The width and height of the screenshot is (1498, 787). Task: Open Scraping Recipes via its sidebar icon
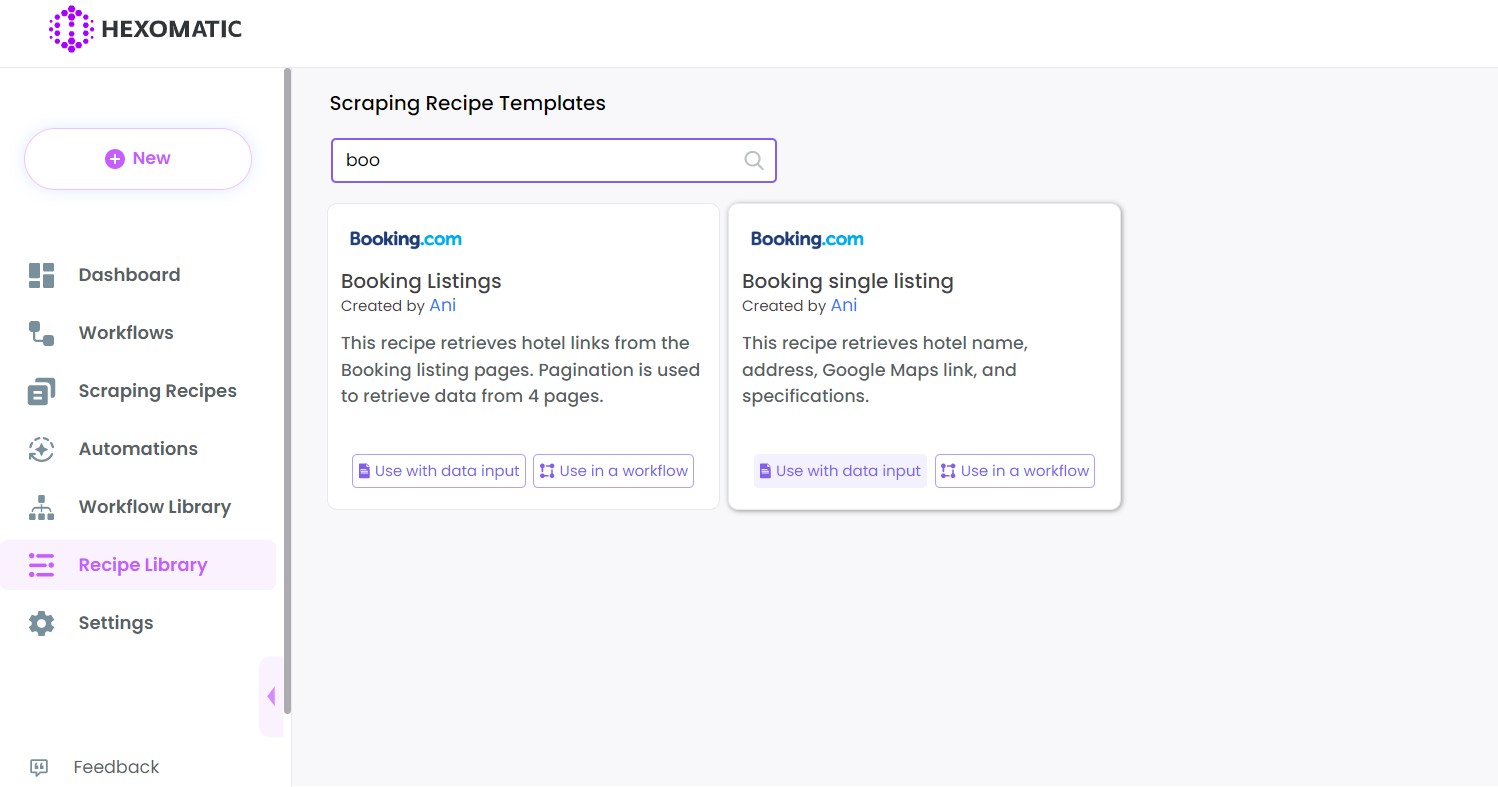point(41,390)
